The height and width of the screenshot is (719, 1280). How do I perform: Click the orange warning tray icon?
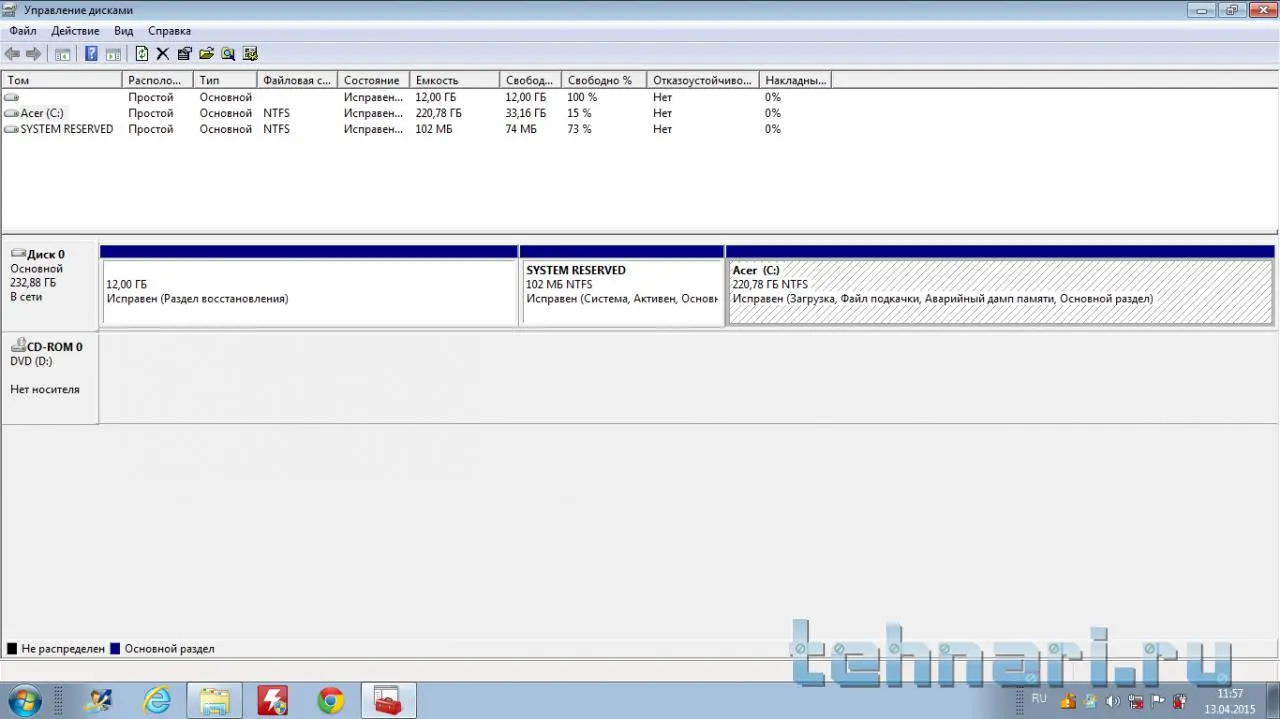[1068, 701]
